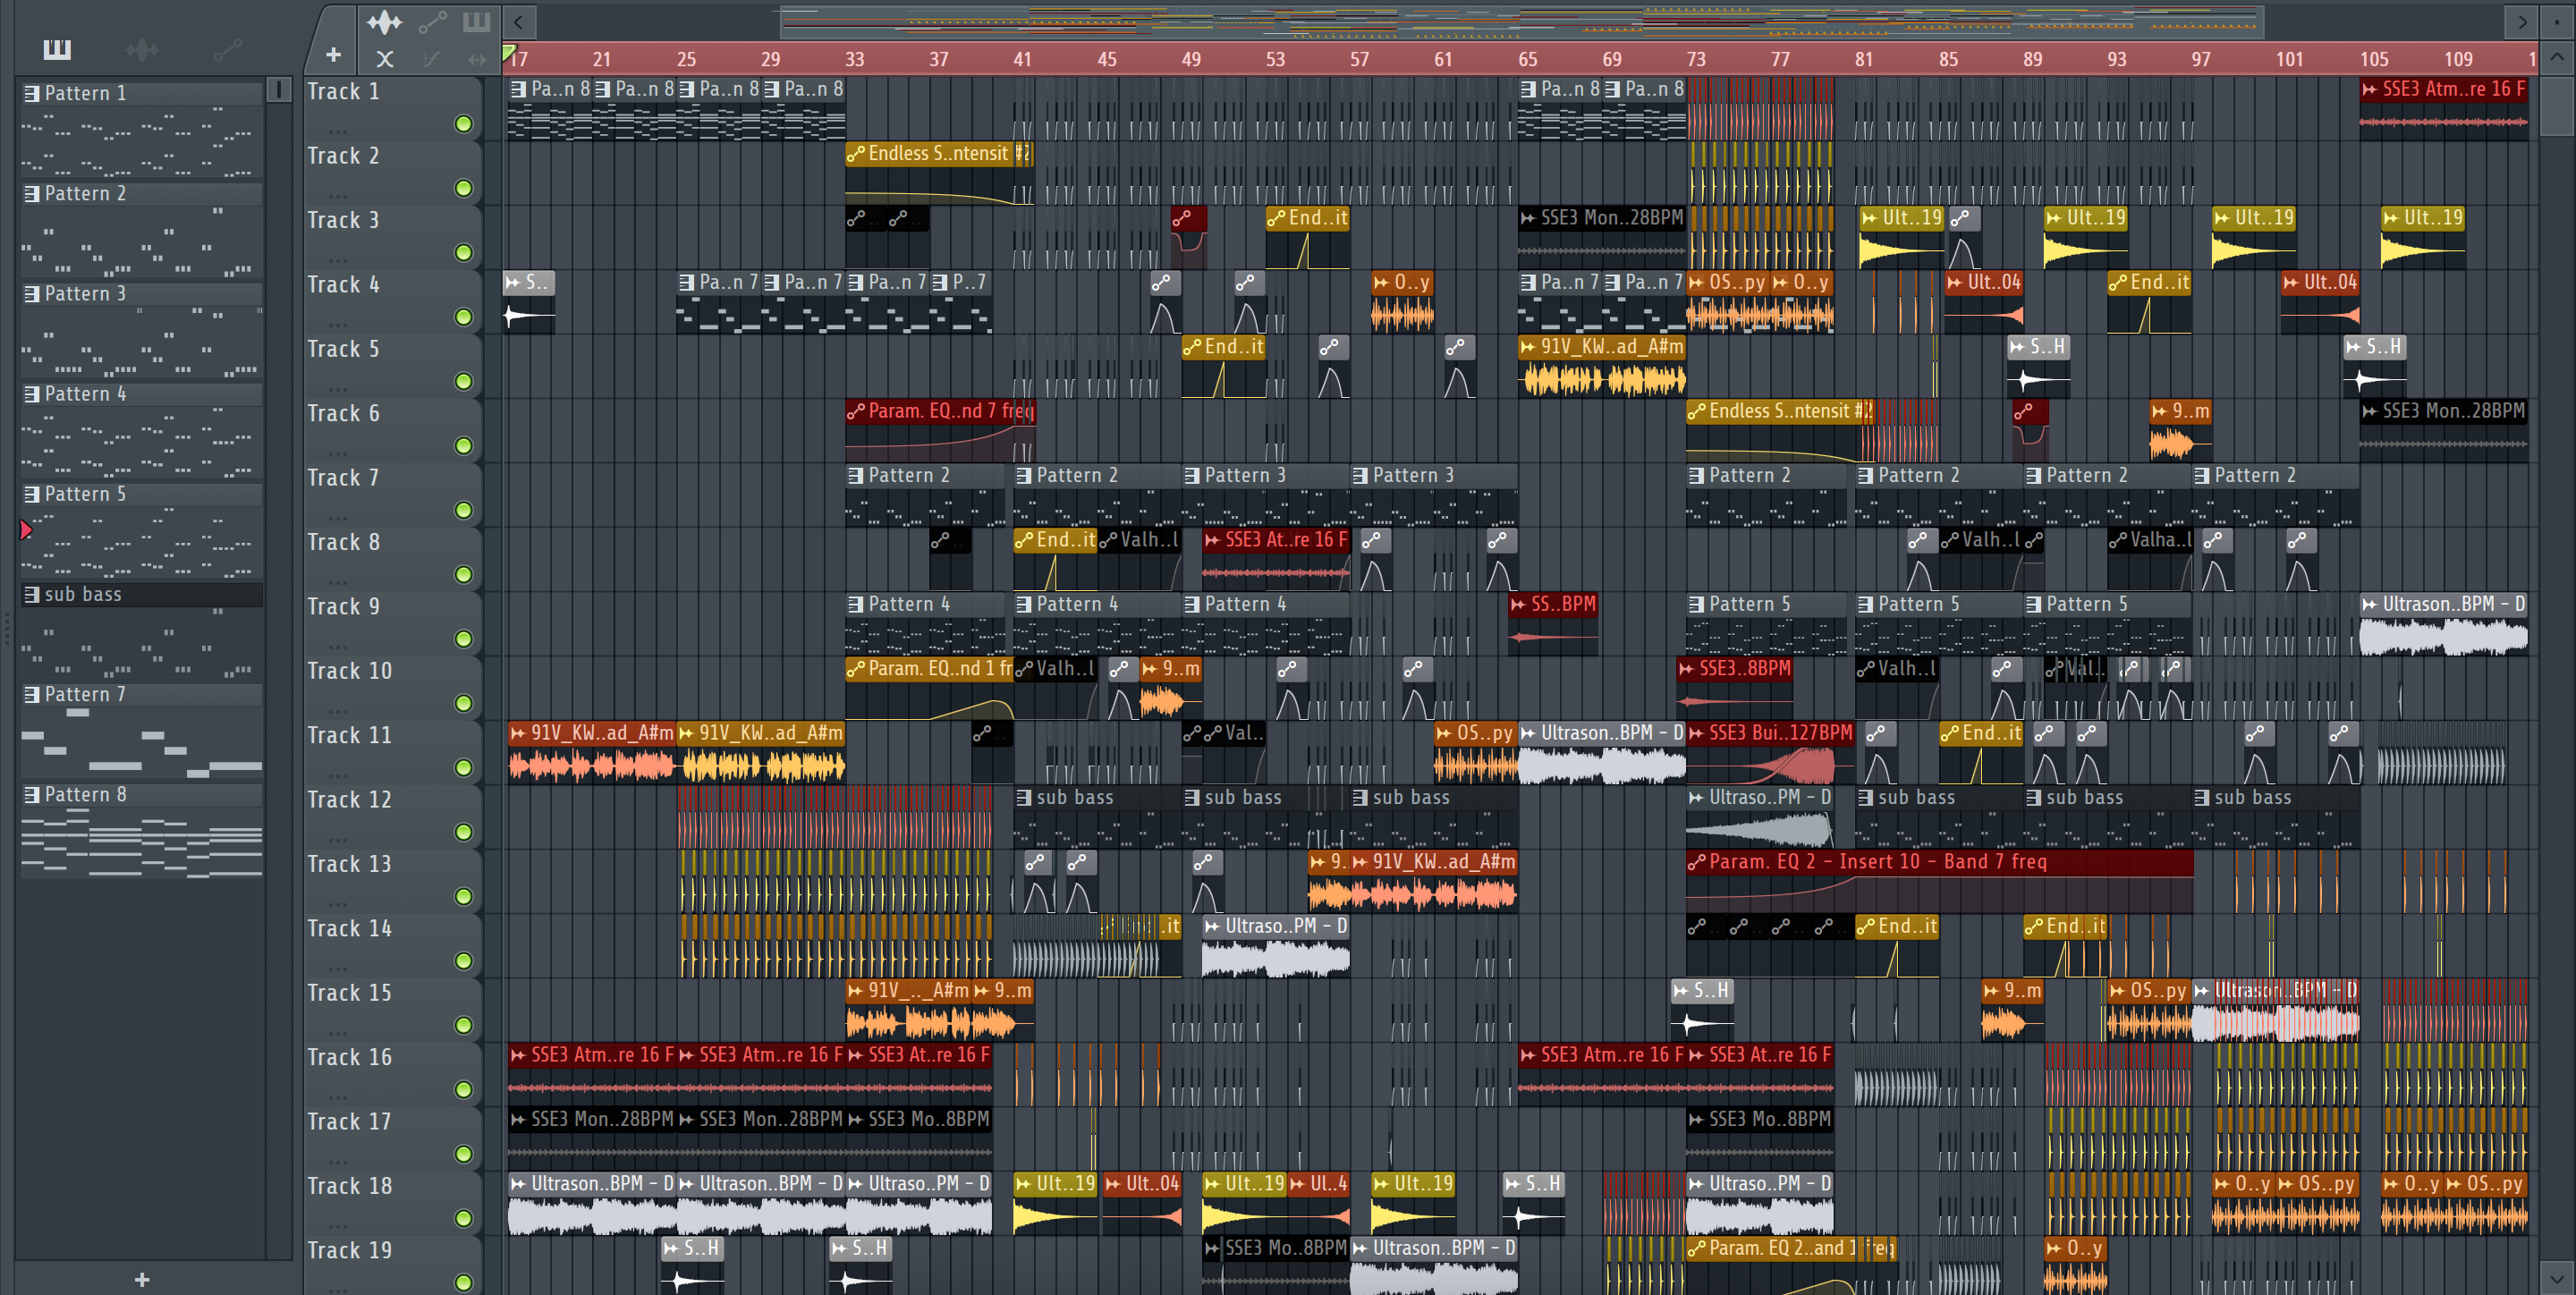The height and width of the screenshot is (1295, 2576).
Task: Click the timeline scroll-right arrow
Action: [2522, 21]
